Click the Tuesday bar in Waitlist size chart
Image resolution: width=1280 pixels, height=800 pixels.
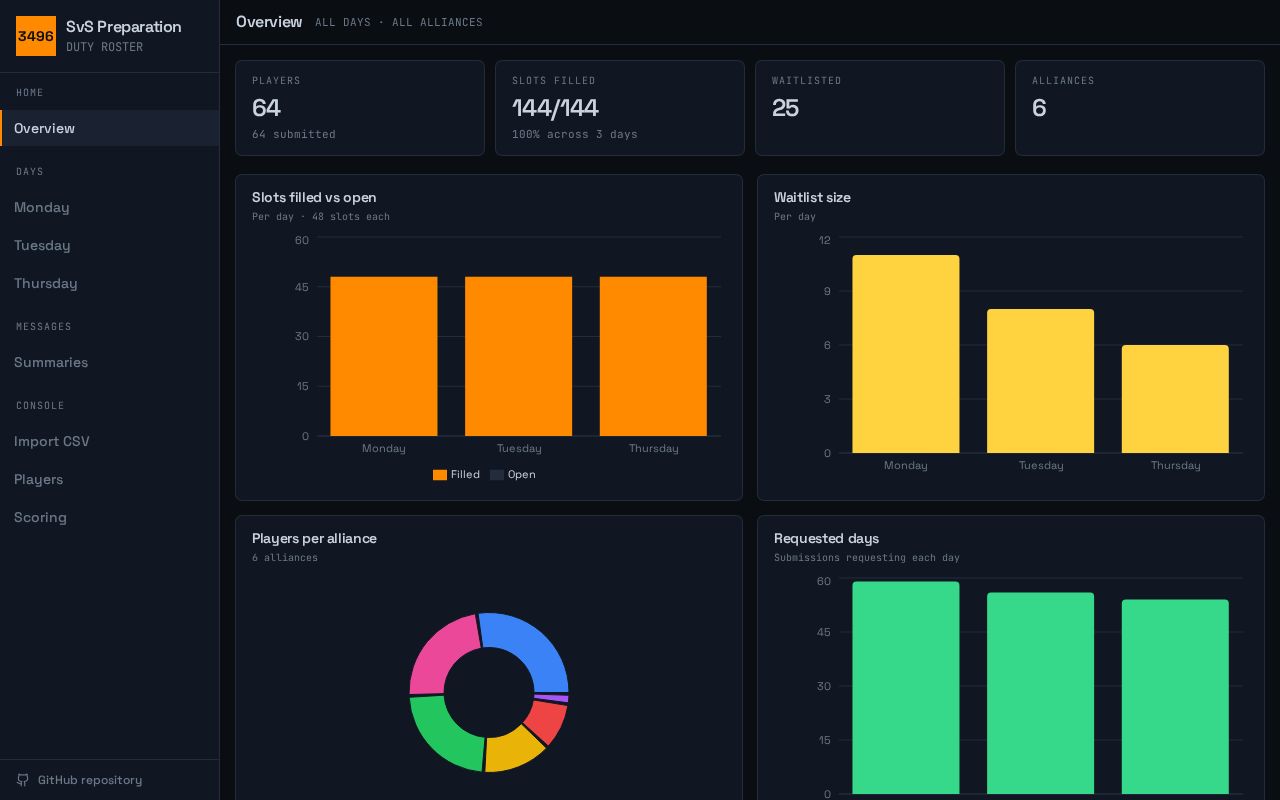1040,381
